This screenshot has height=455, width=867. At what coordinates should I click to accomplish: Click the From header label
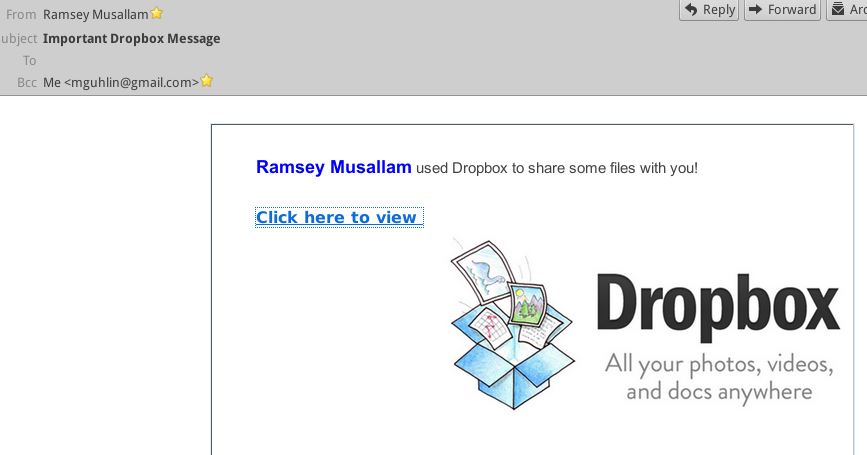21,15
